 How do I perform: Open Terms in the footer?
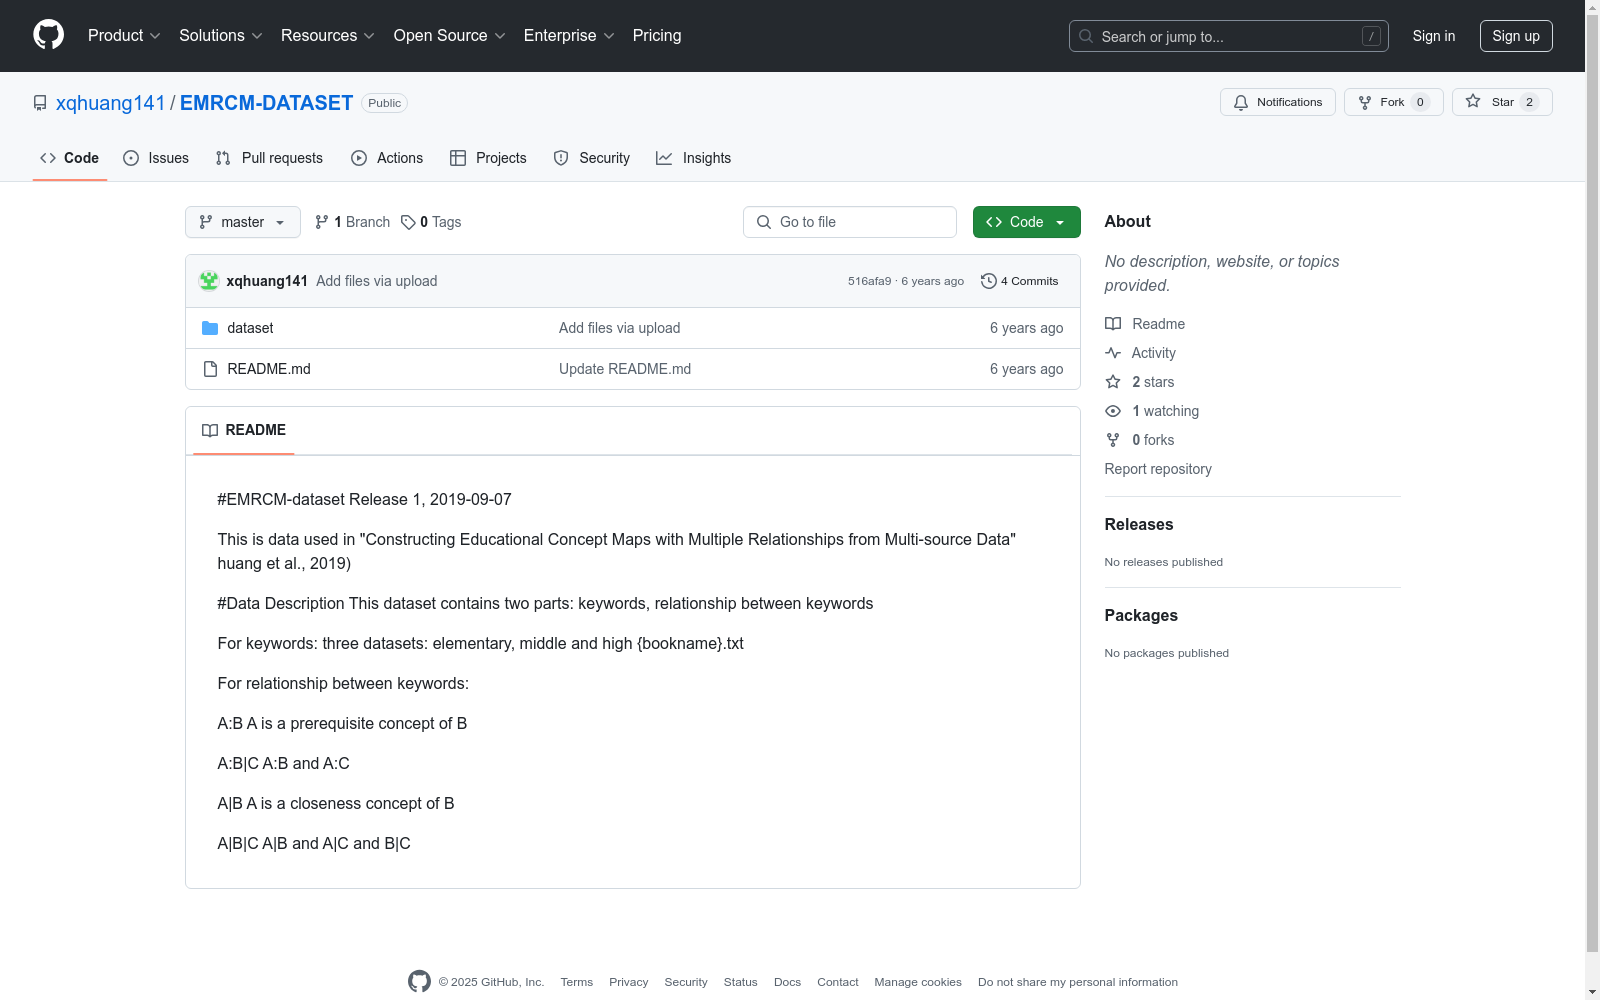pos(577,982)
